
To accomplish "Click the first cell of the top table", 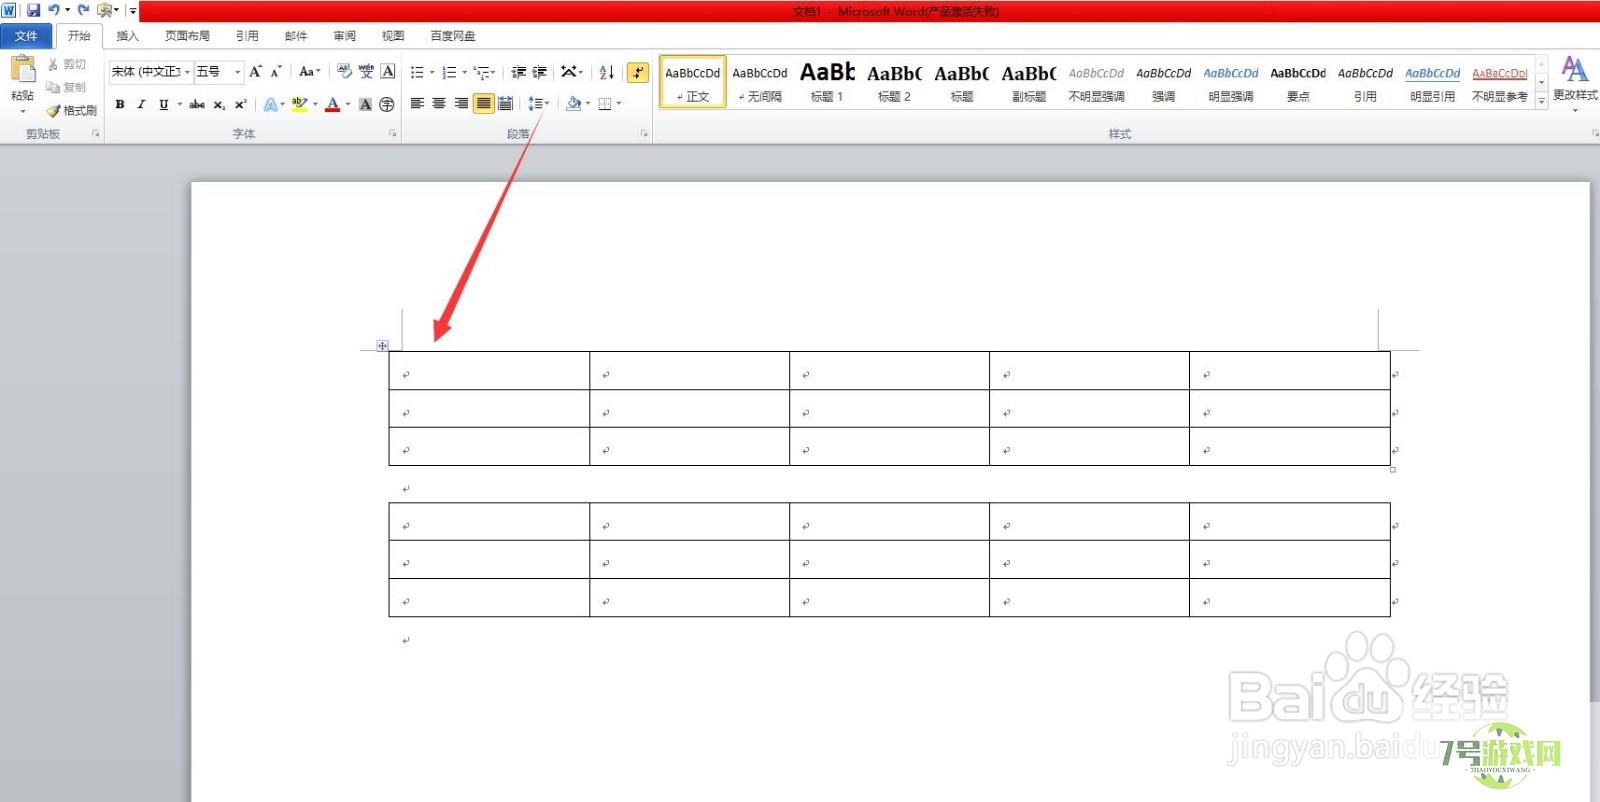I will [x=489, y=371].
